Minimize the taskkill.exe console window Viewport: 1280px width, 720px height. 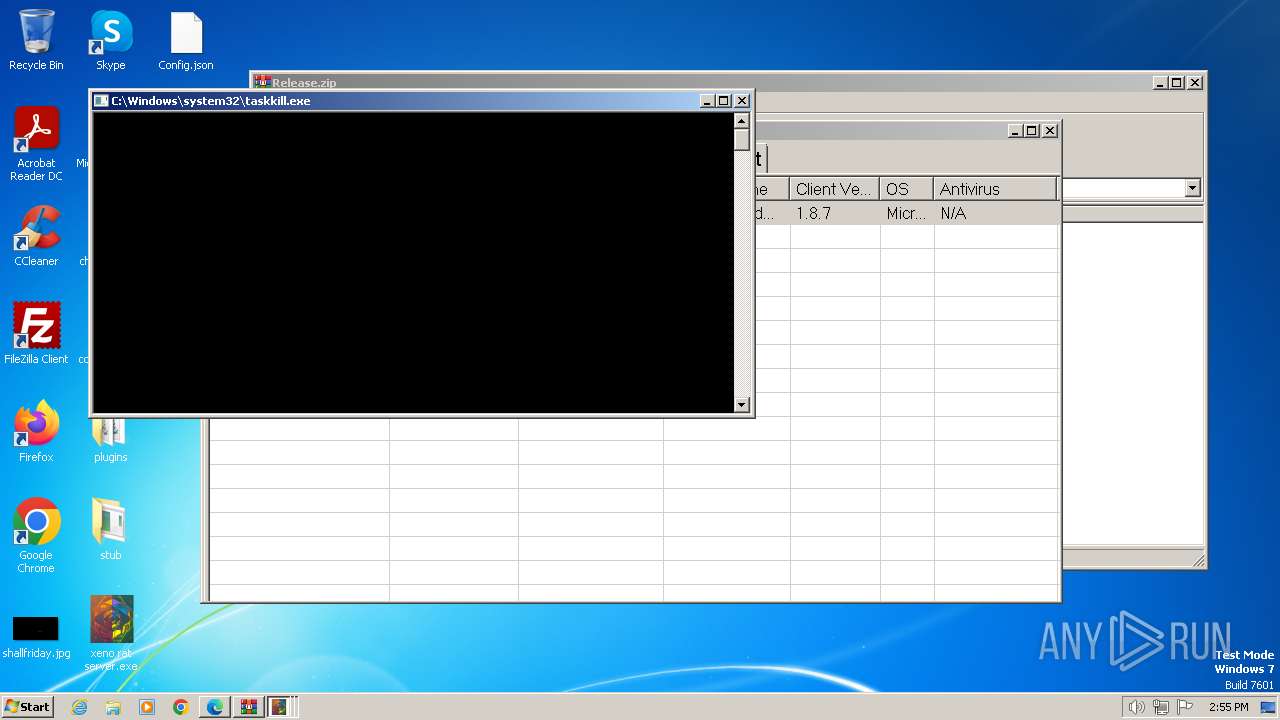[x=707, y=101]
